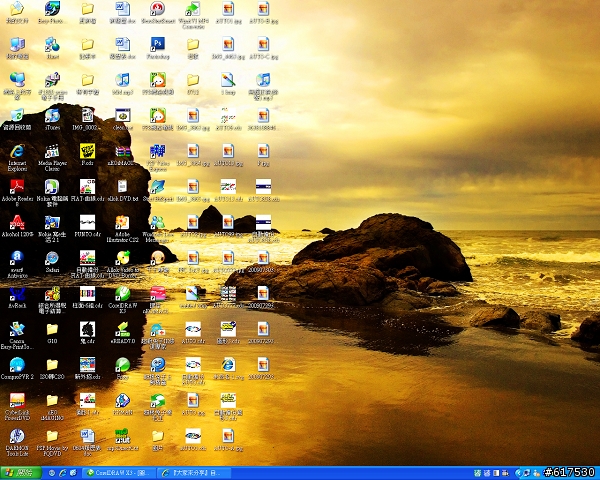Open the Foxy green desktop icon

pos(122,365)
